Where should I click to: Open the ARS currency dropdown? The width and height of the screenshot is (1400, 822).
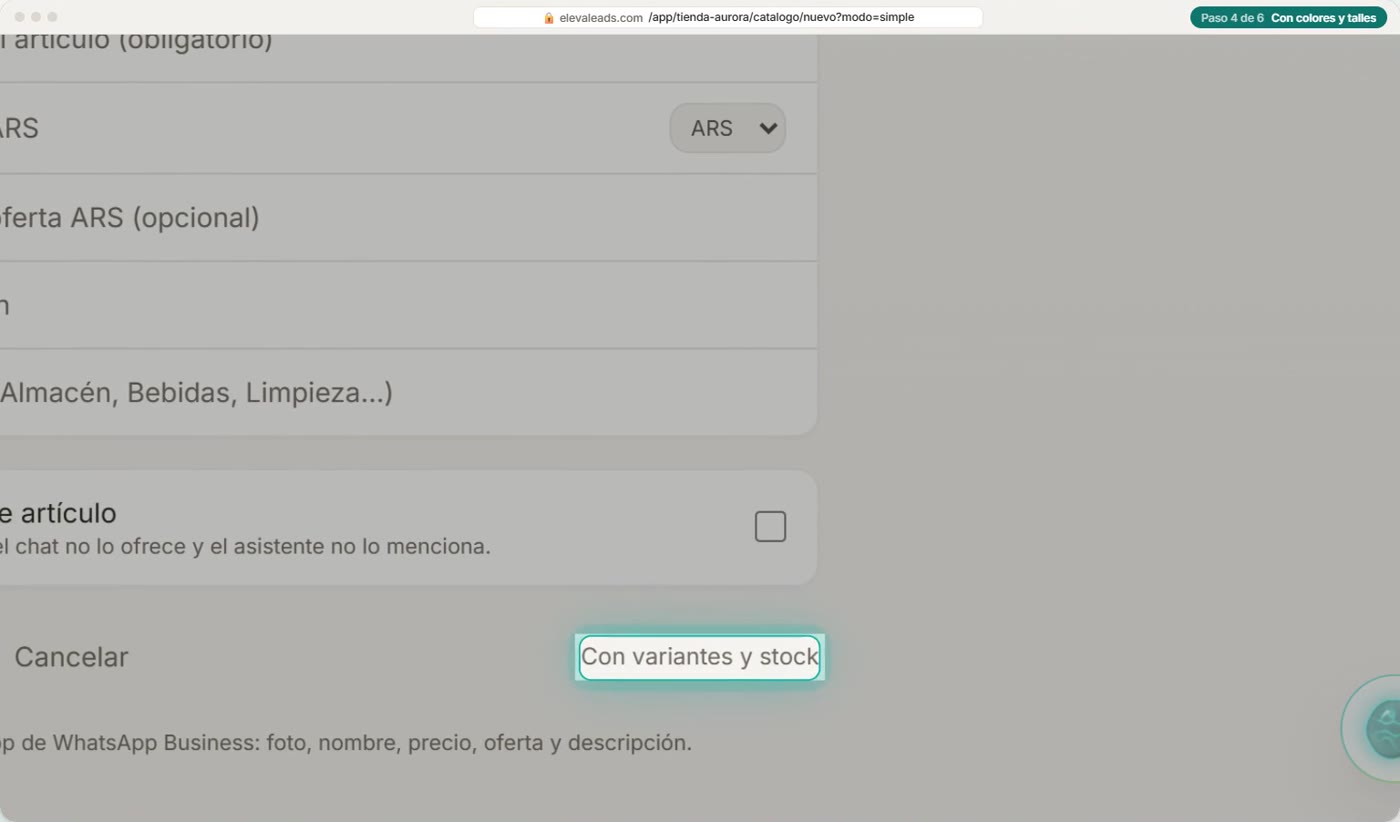click(x=727, y=128)
